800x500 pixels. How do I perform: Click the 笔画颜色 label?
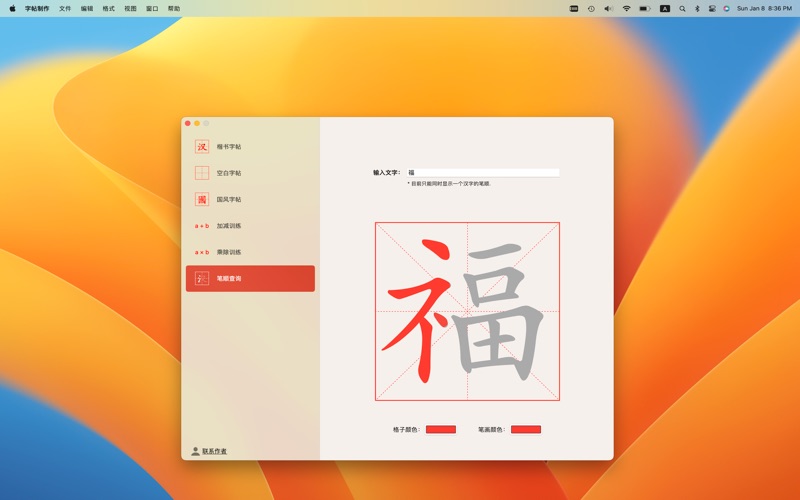492,430
